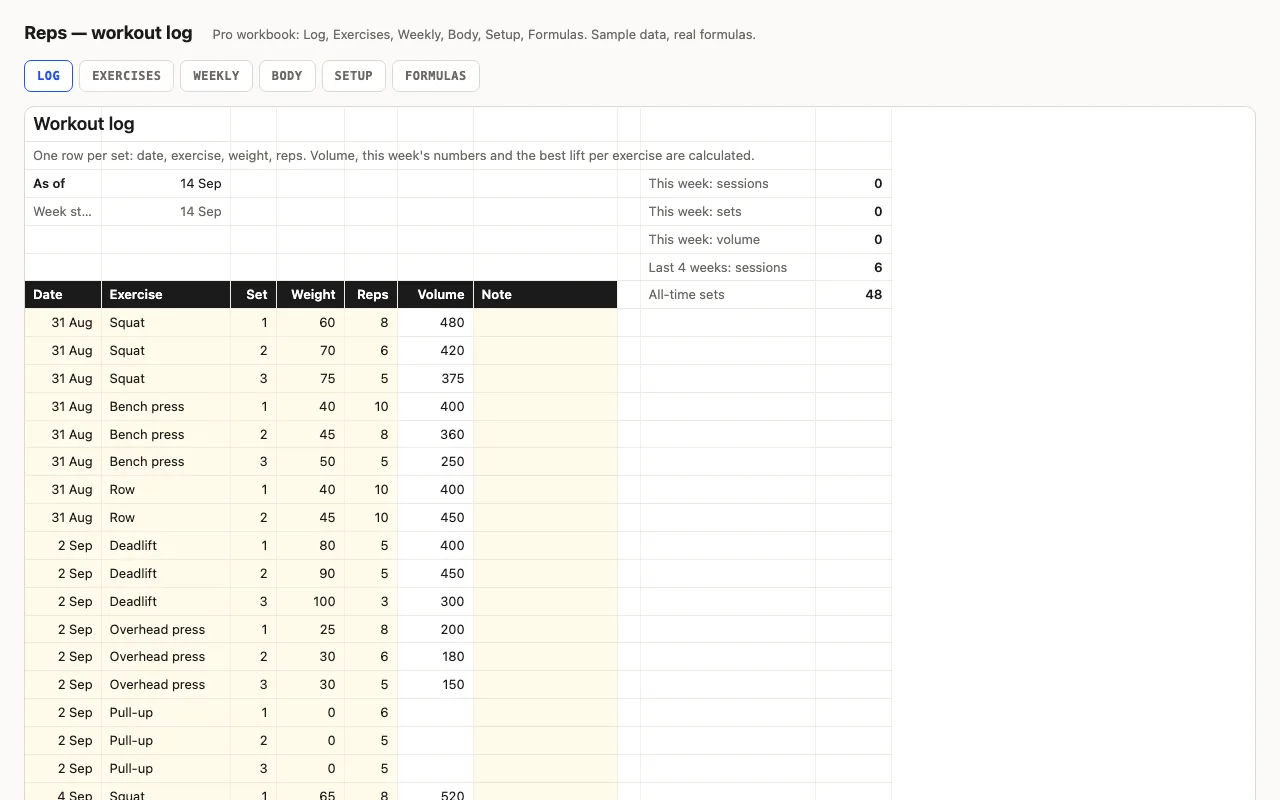This screenshot has height=800, width=1280.
Task: Click the Note column header
Action: (545, 295)
